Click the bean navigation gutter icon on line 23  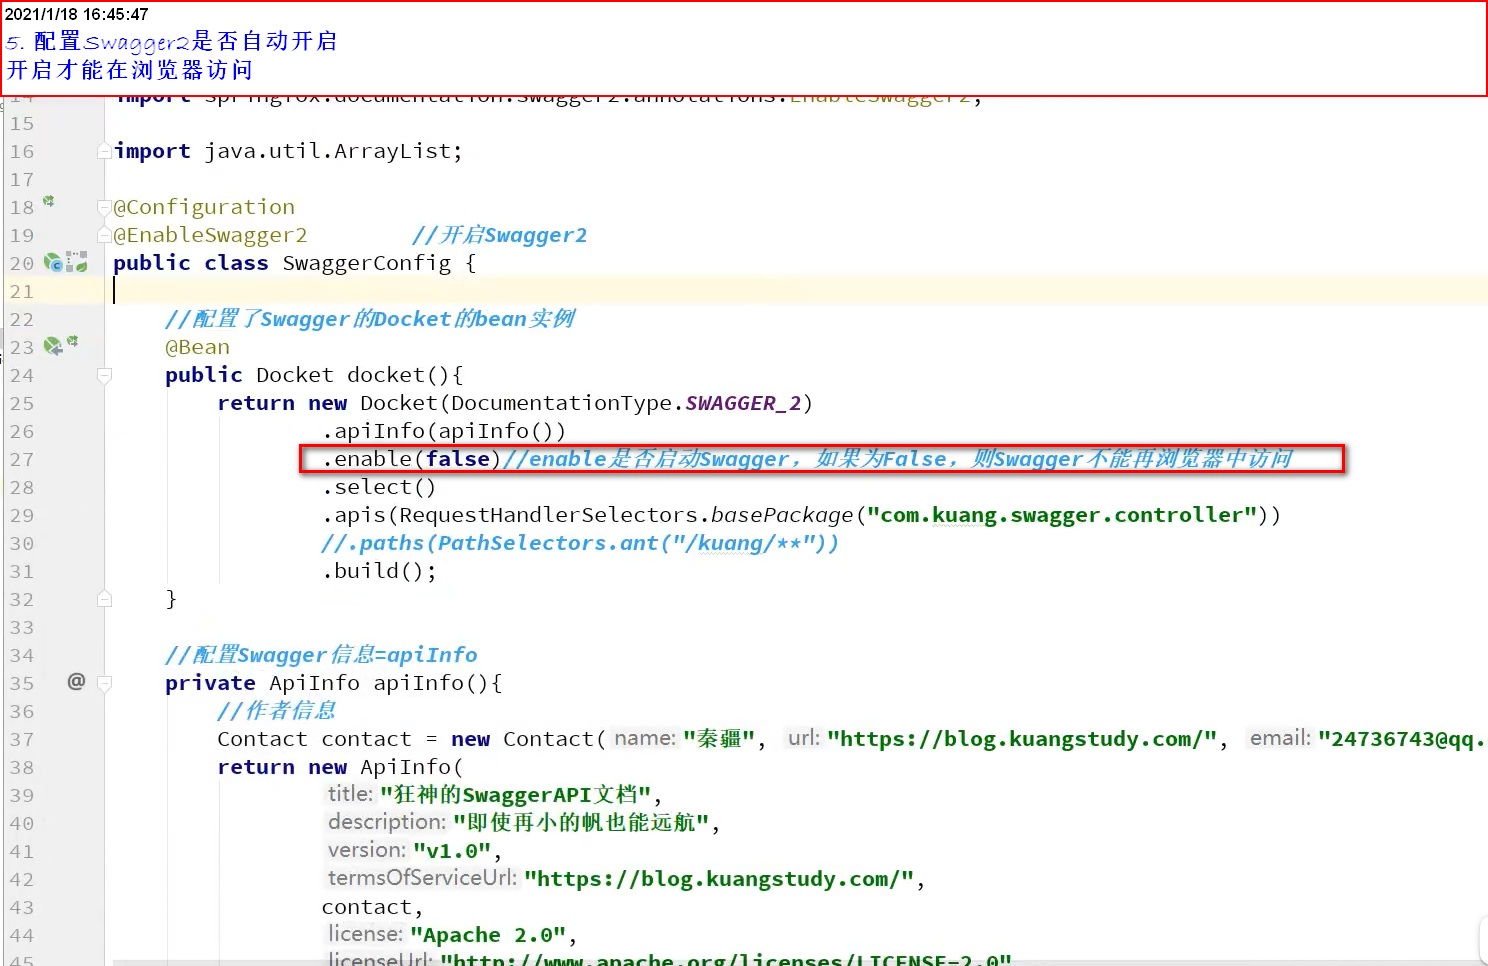pyautogui.click(x=53, y=346)
